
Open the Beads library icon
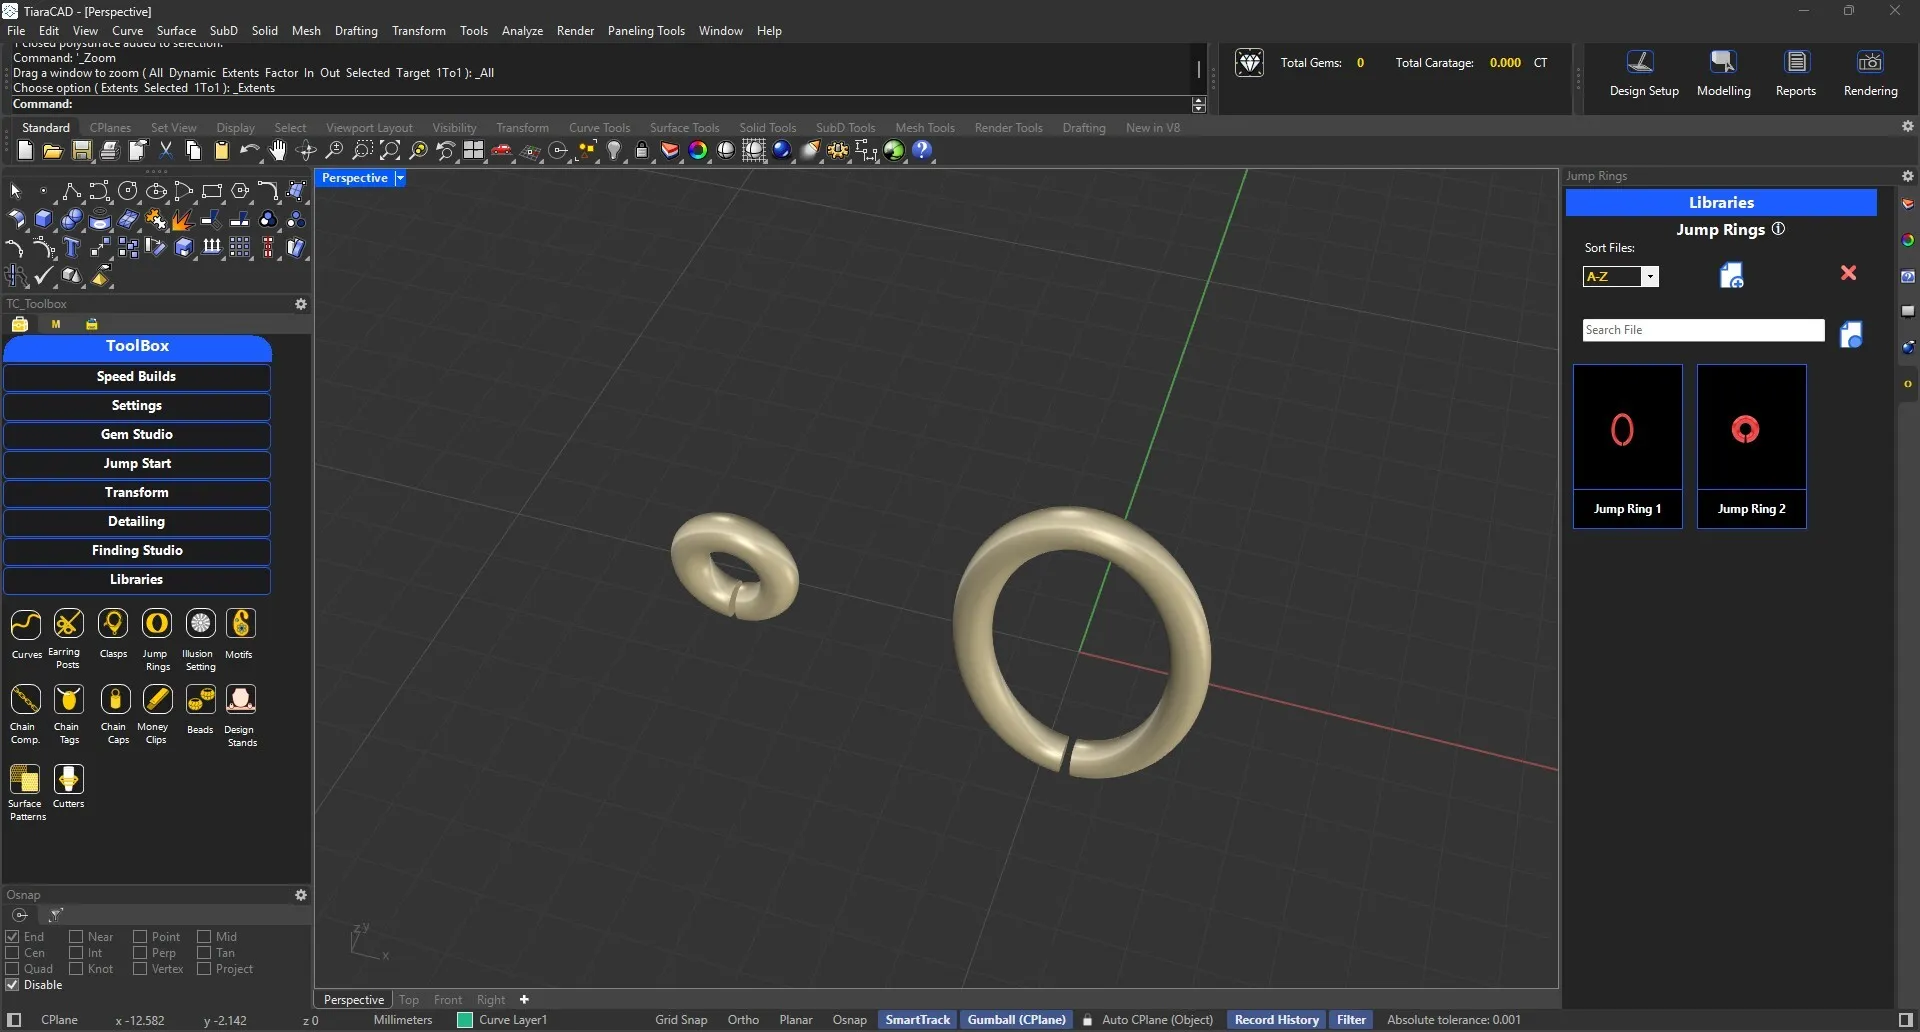pos(200,700)
